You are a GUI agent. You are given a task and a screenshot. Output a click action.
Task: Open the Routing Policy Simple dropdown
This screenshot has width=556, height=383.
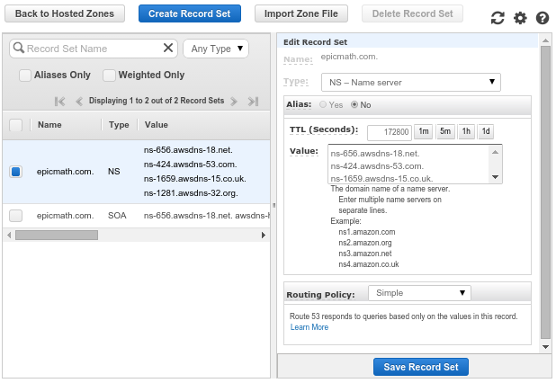click(419, 293)
